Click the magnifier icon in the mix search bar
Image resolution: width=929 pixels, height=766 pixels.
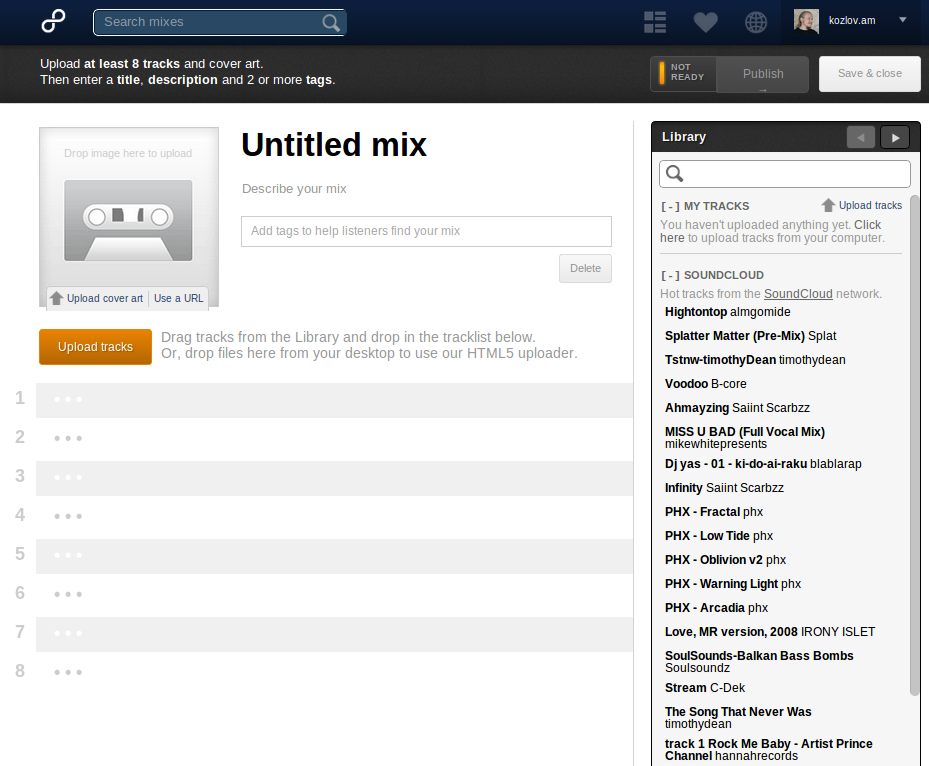pyautogui.click(x=331, y=22)
